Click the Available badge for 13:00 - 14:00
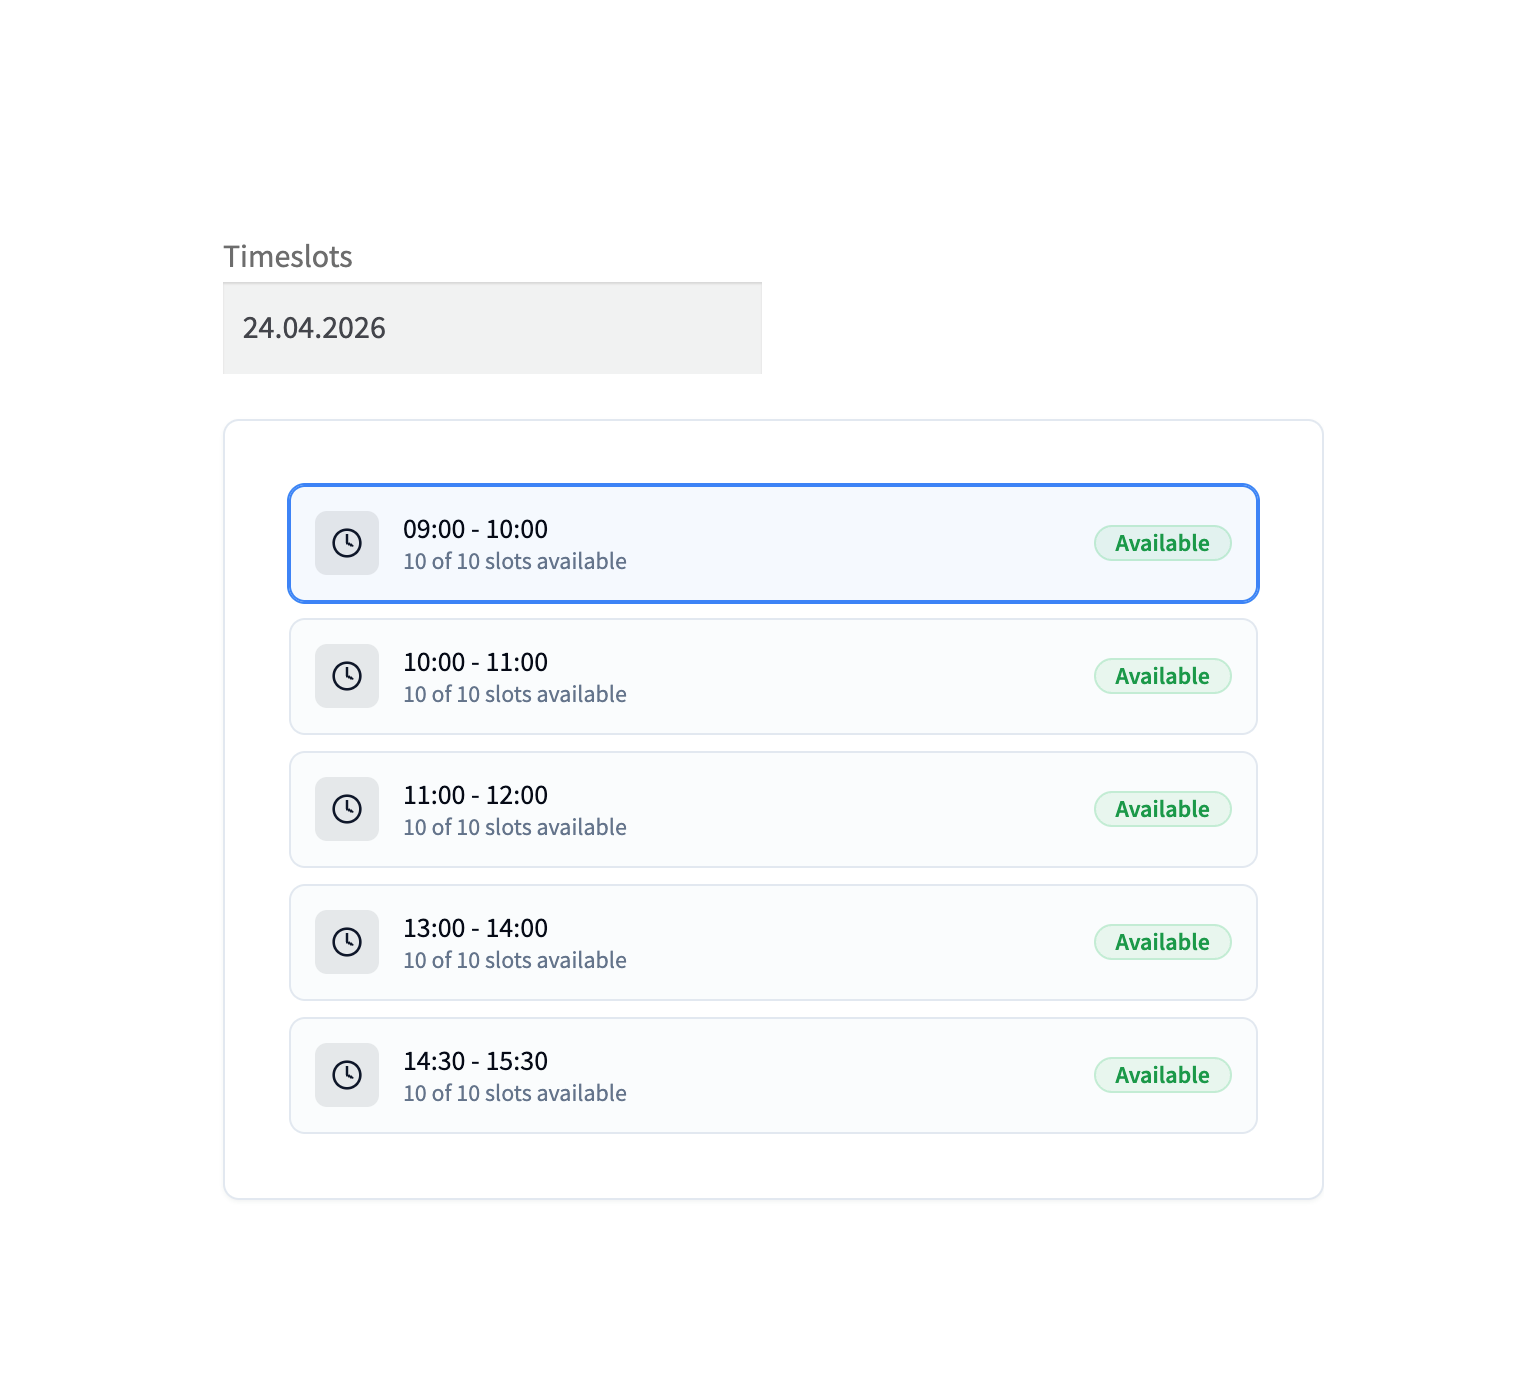Screen dimensions: 1538x1396 (1162, 942)
